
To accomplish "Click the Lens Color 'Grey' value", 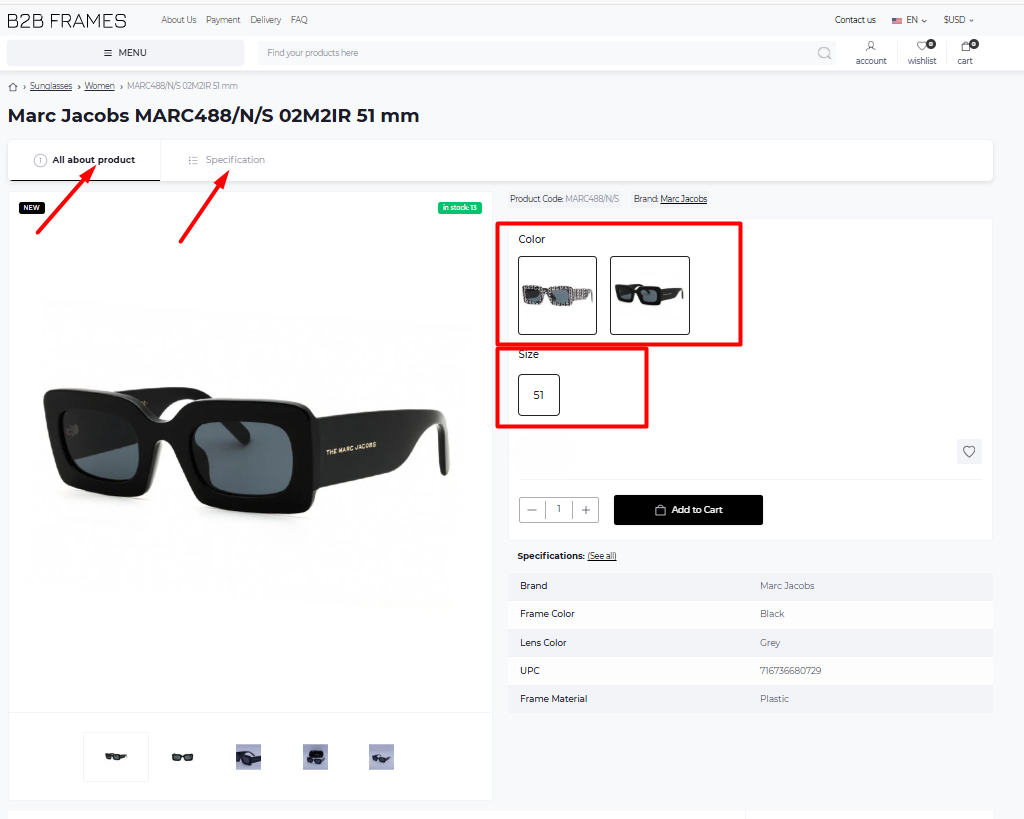I will (770, 643).
